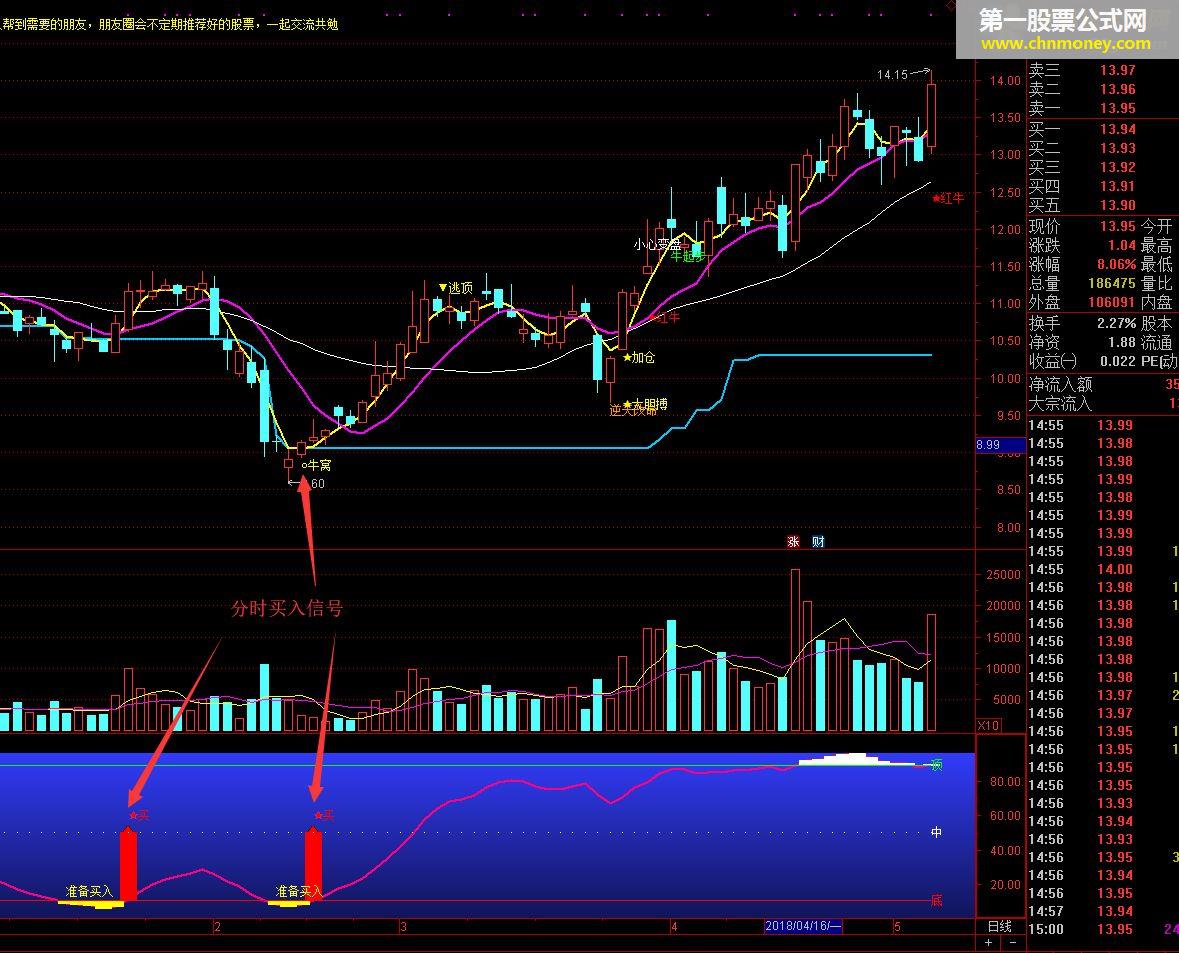Click the red 涨 indicator icon
The width and height of the screenshot is (1179, 953).
793,542
